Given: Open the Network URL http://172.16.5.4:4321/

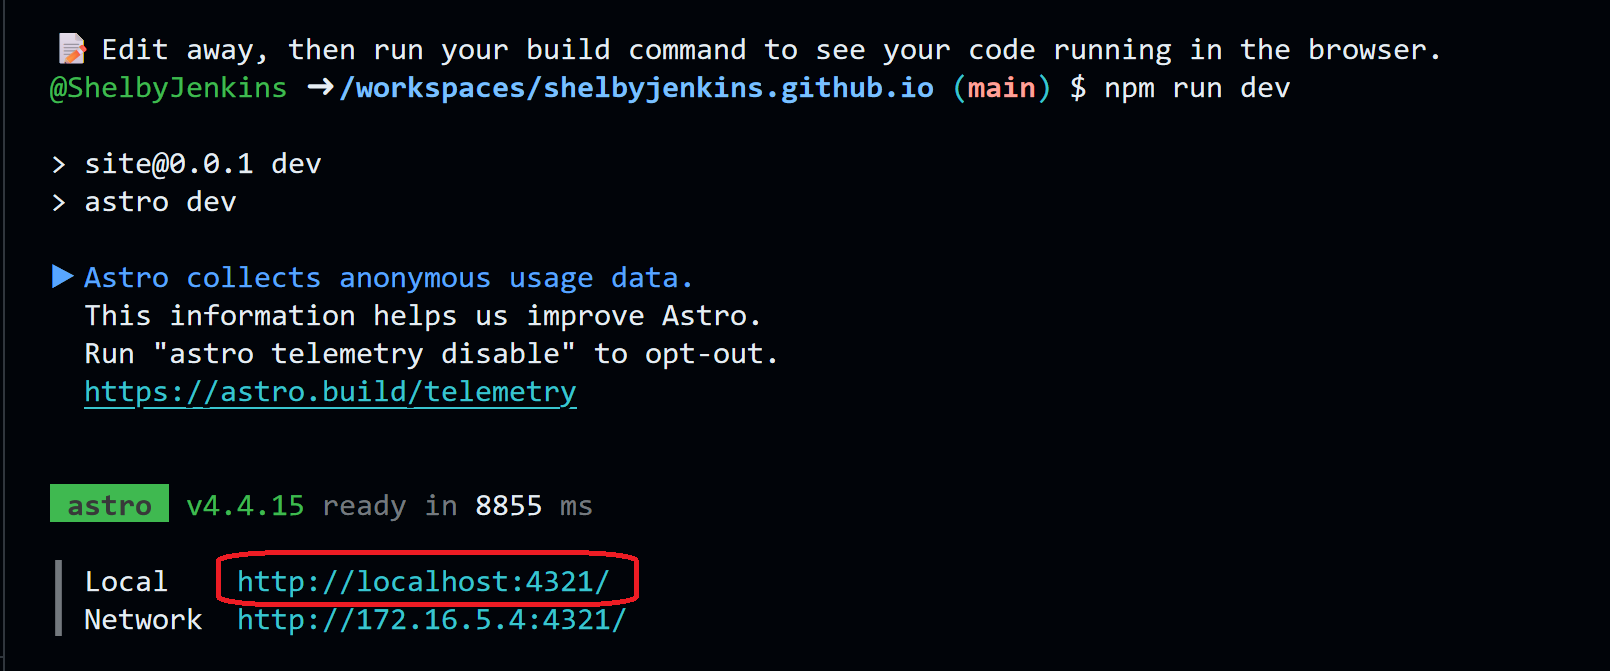Looking at the screenshot, I should pos(431,620).
